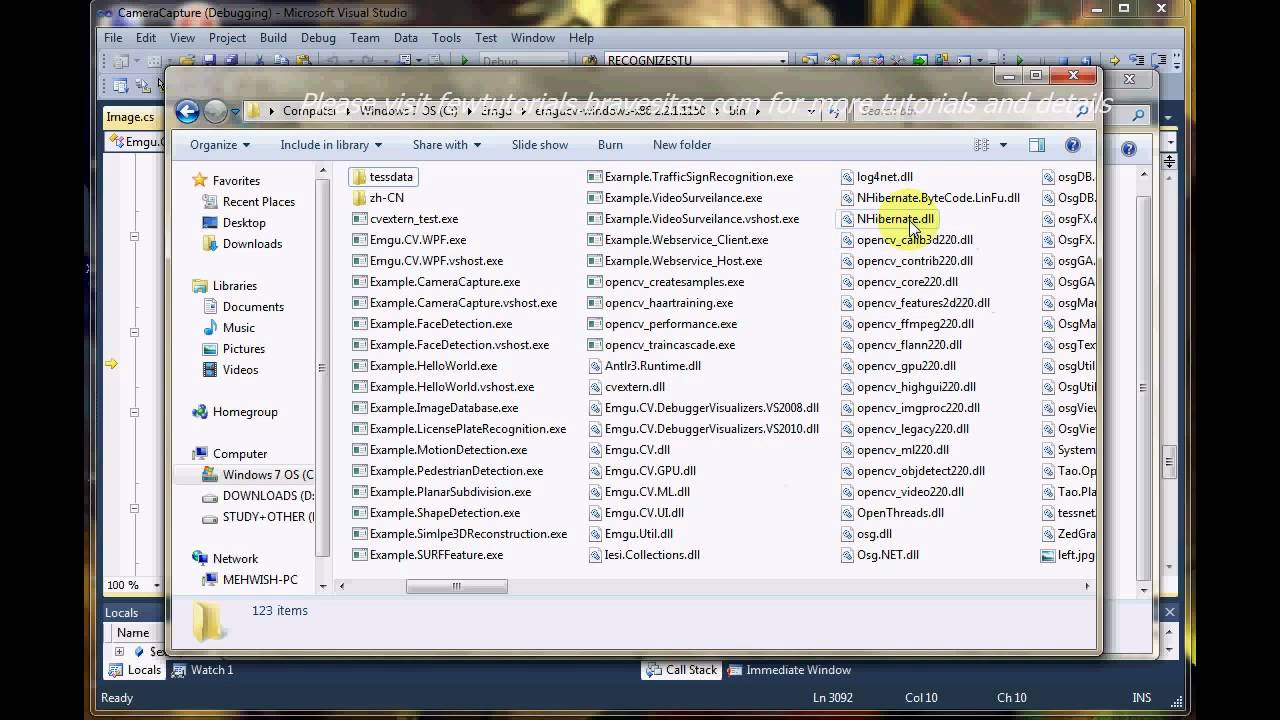Screen dimensions: 1280x720
Task: Select Emgu.CV.WPF.exe file
Action: click(x=409, y=240)
